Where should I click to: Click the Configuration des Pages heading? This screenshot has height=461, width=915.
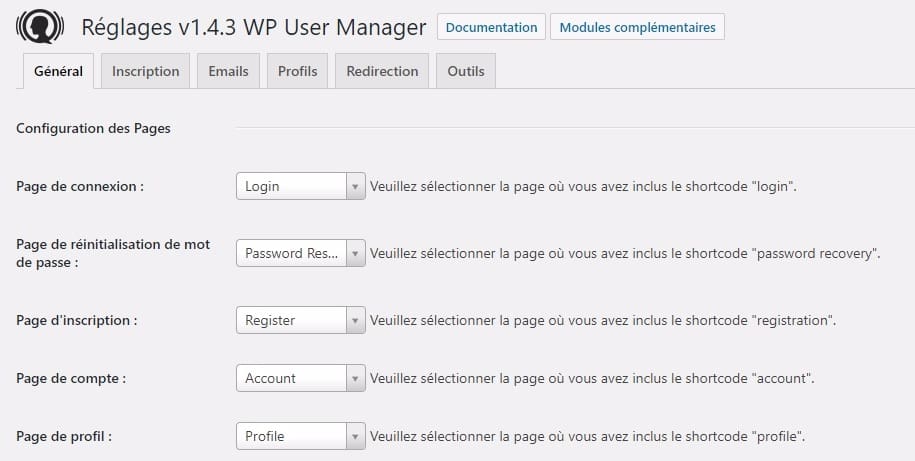(x=93, y=128)
